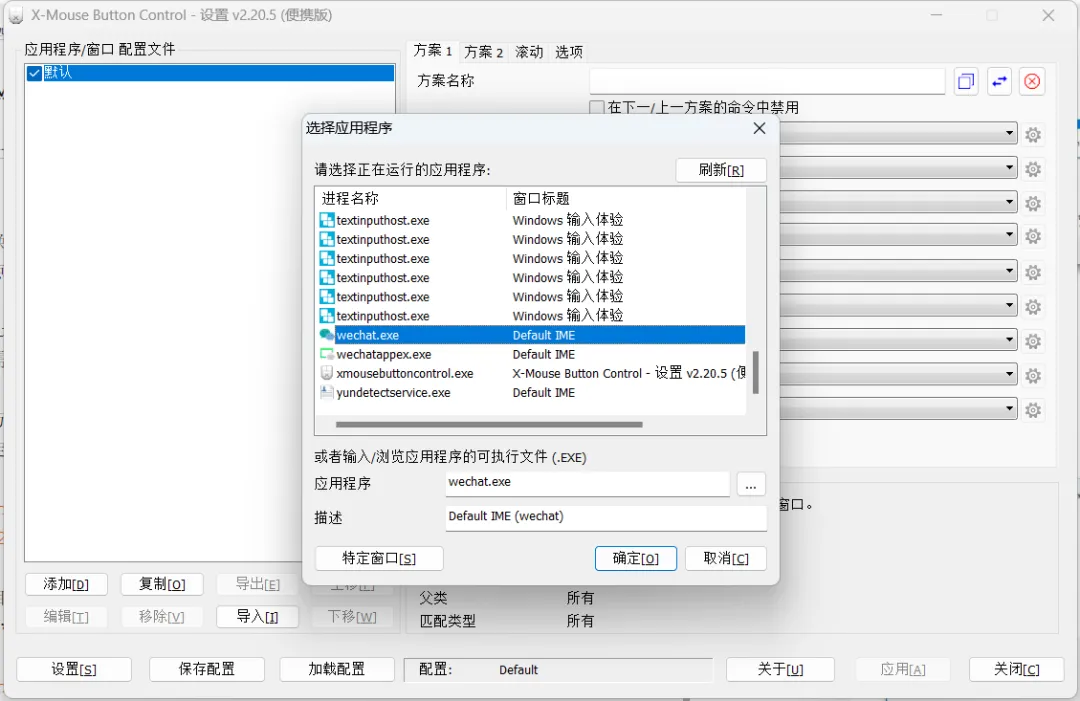Click the wechatappex.exe process icon

(x=327, y=355)
